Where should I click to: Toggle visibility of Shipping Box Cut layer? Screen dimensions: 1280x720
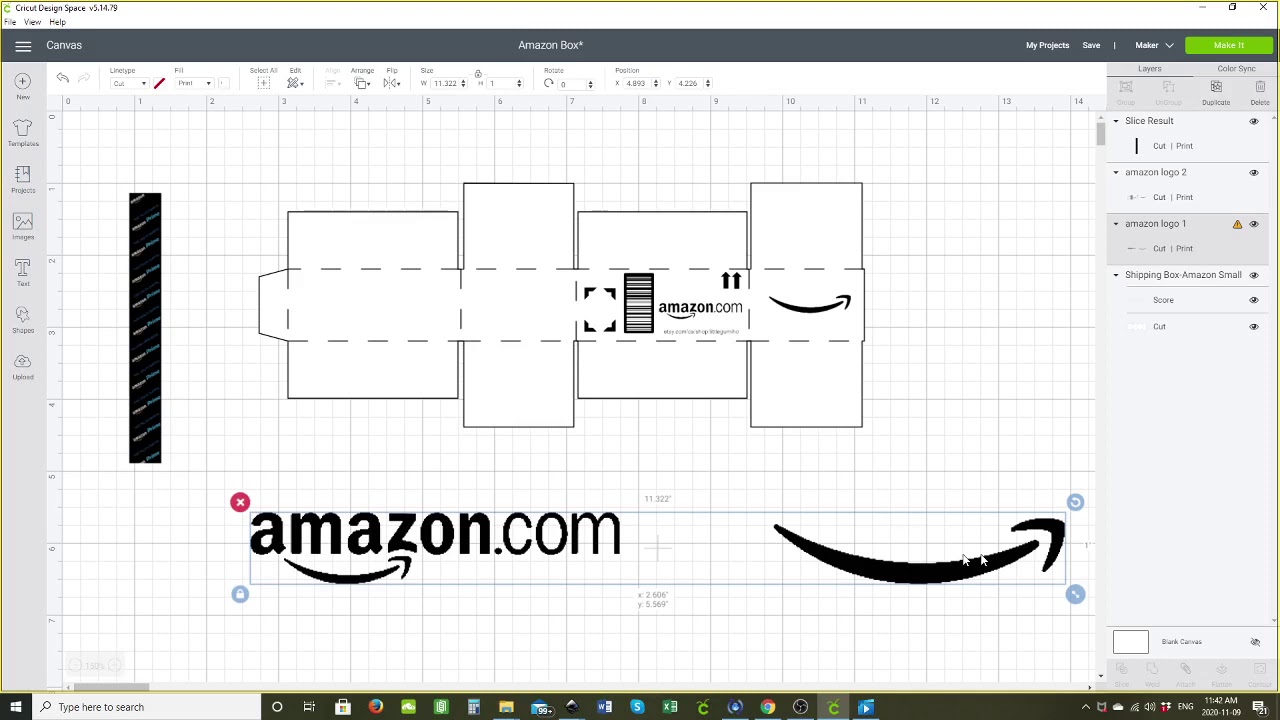tap(1254, 326)
